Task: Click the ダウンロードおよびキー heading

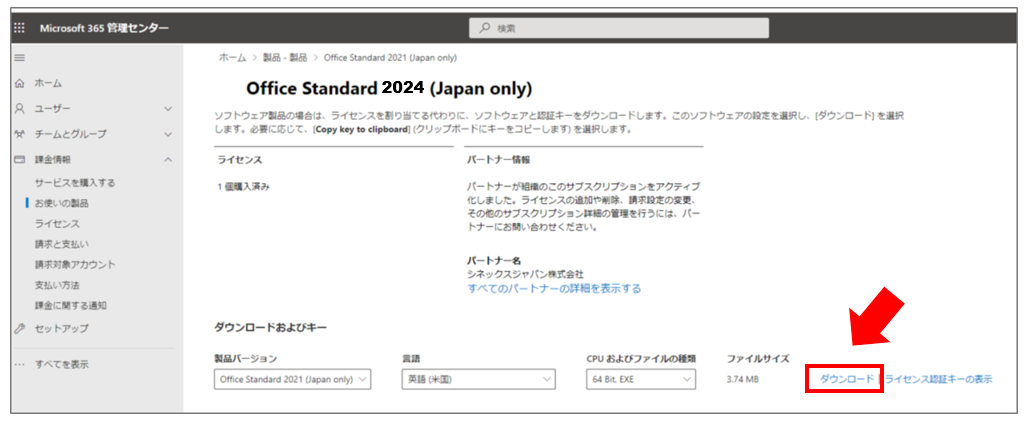Action: (x=271, y=327)
